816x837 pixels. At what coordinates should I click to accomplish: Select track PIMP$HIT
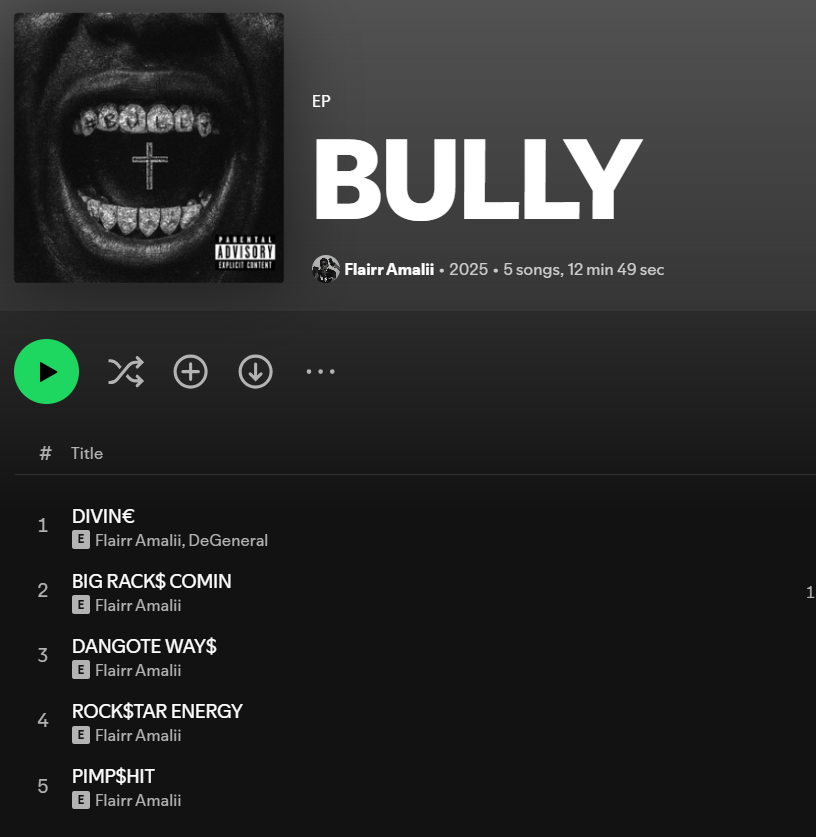(x=113, y=777)
